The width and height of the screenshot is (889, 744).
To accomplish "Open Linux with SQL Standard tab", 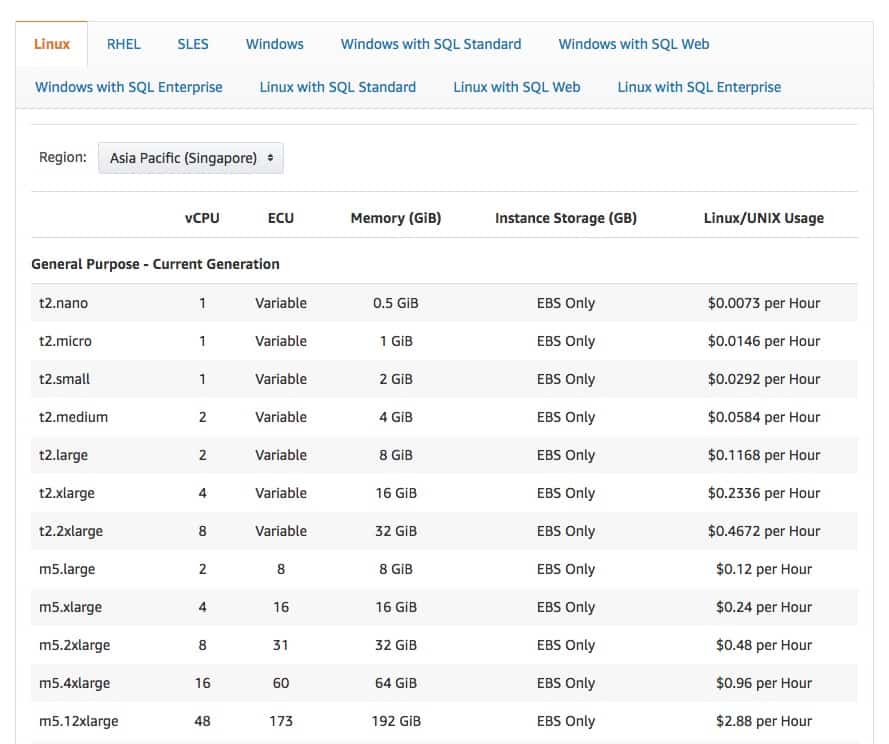I will (x=338, y=87).
